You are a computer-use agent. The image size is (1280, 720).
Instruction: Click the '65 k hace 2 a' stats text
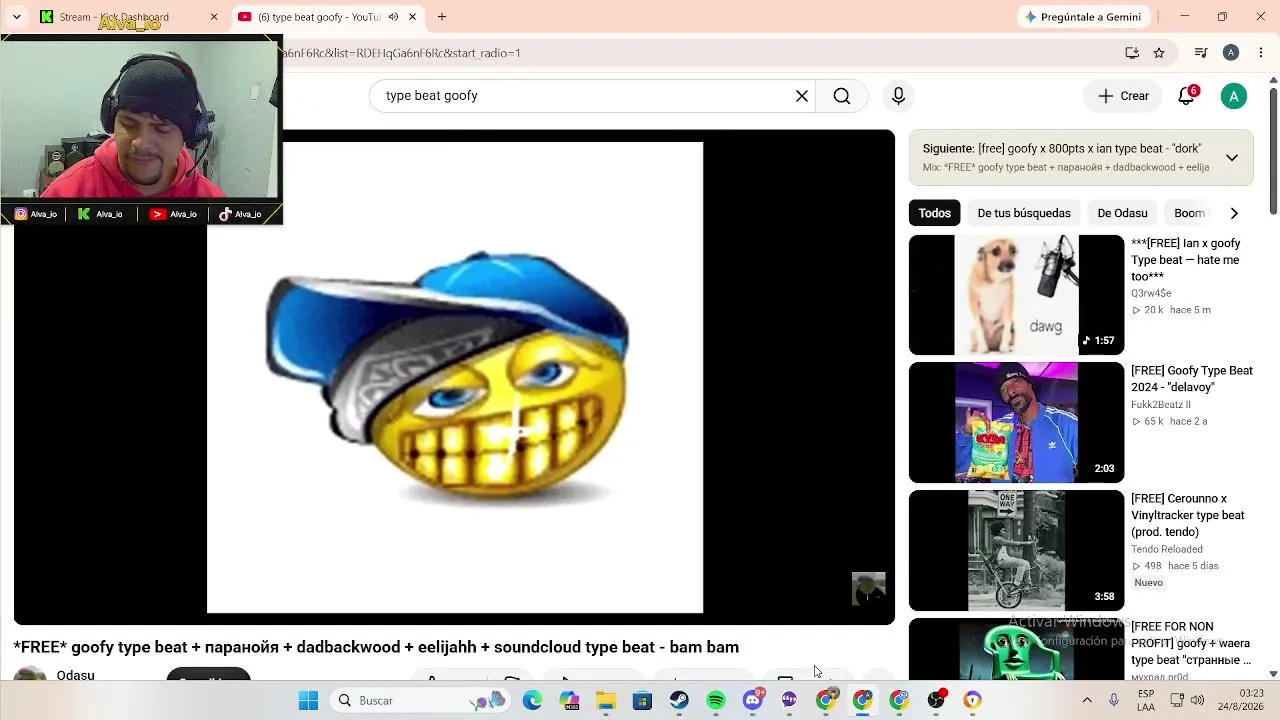(1169, 421)
